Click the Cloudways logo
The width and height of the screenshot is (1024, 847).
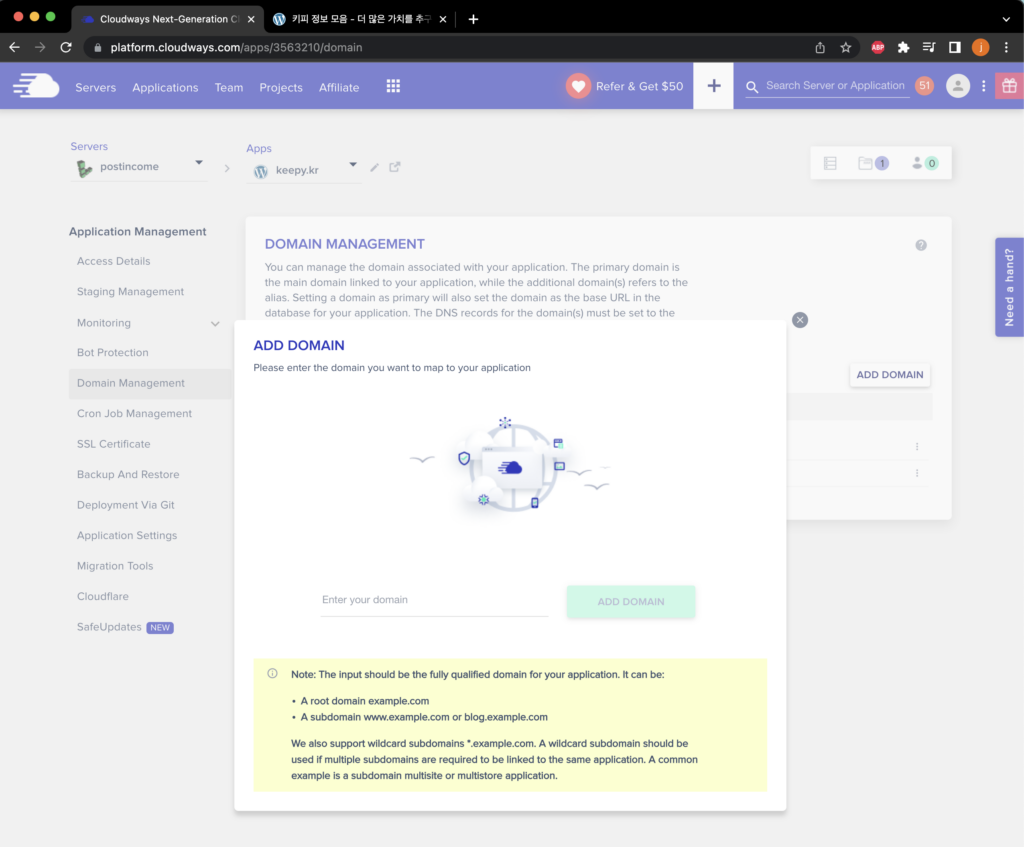[36, 86]
